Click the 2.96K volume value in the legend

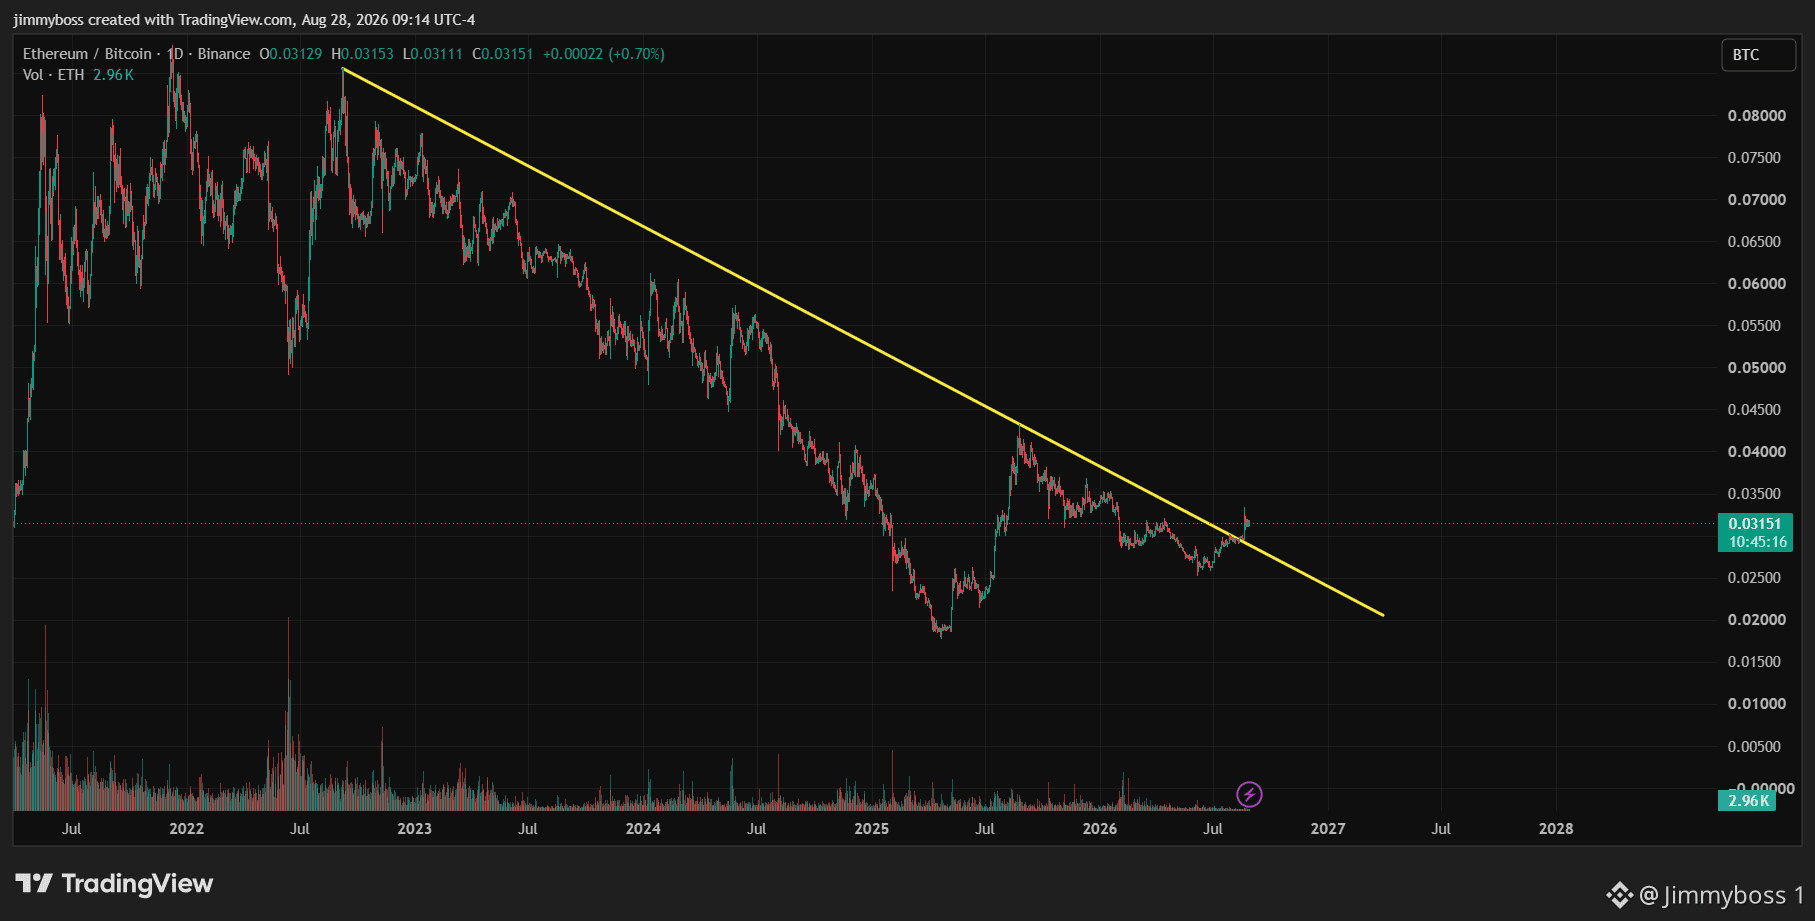[x=113, y=75]
